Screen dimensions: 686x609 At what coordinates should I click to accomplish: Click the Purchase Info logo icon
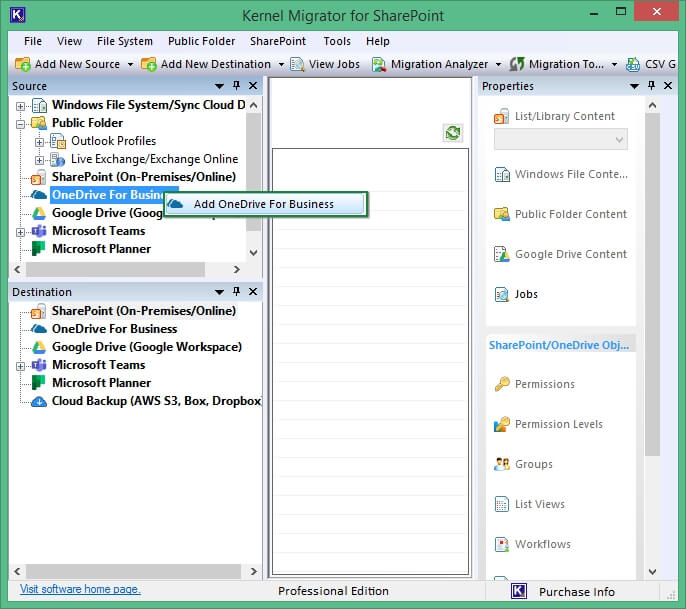[519, 591]
